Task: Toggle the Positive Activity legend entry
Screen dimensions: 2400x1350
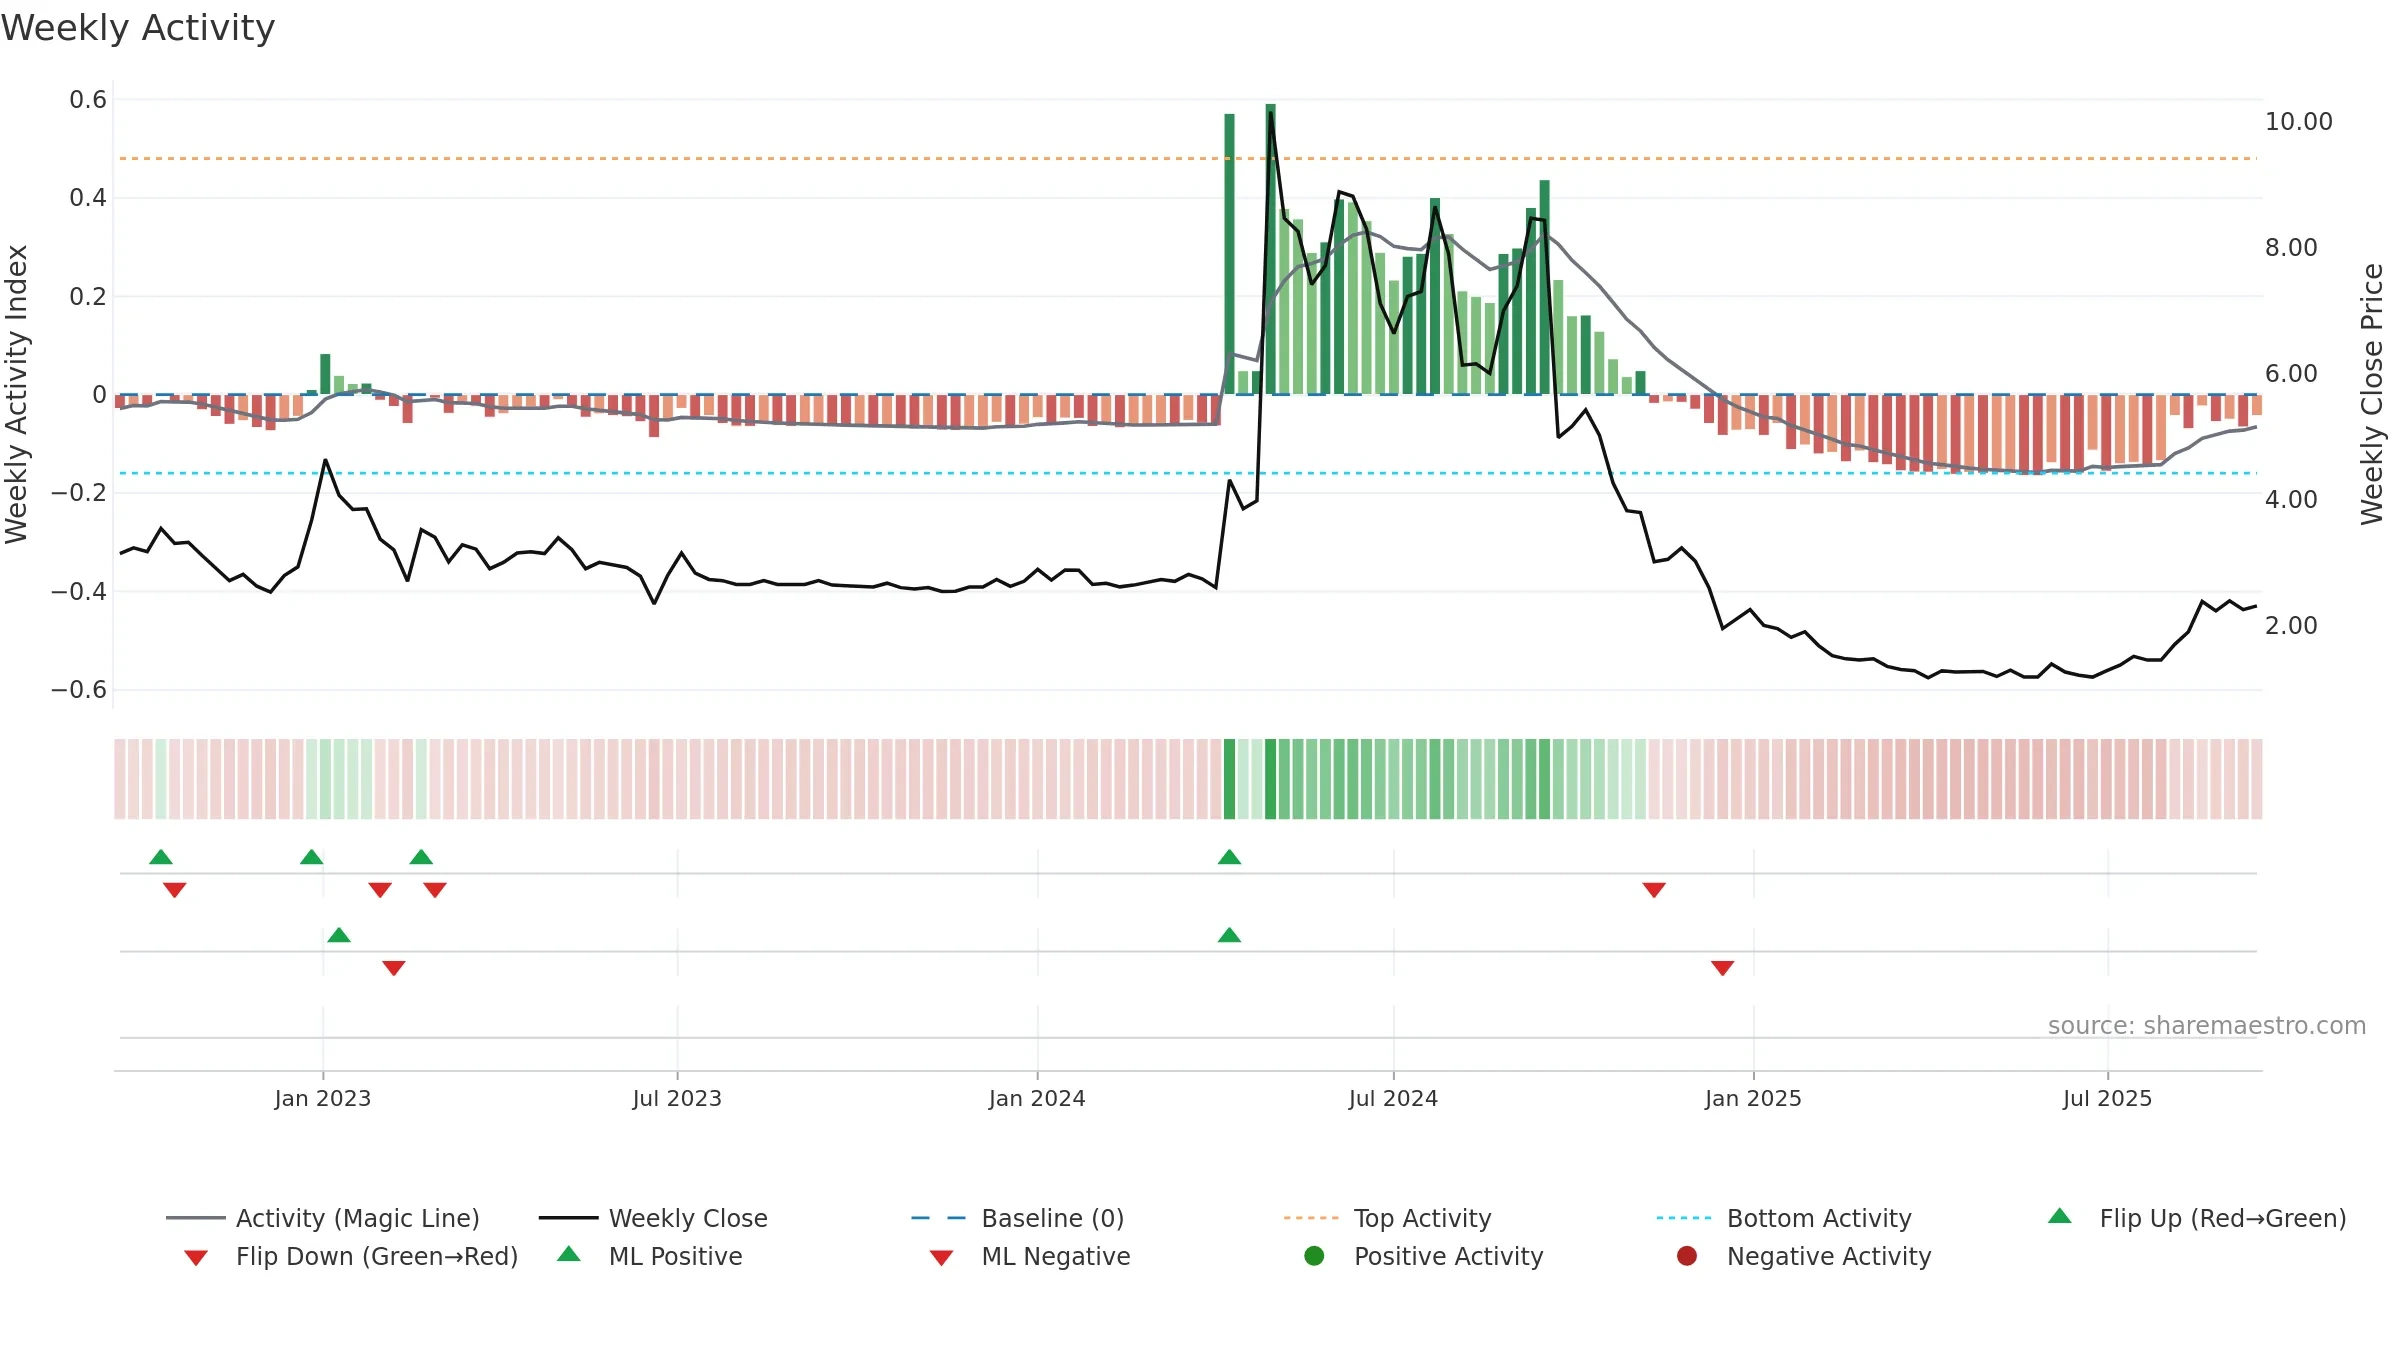Action: [1424, 1256]
